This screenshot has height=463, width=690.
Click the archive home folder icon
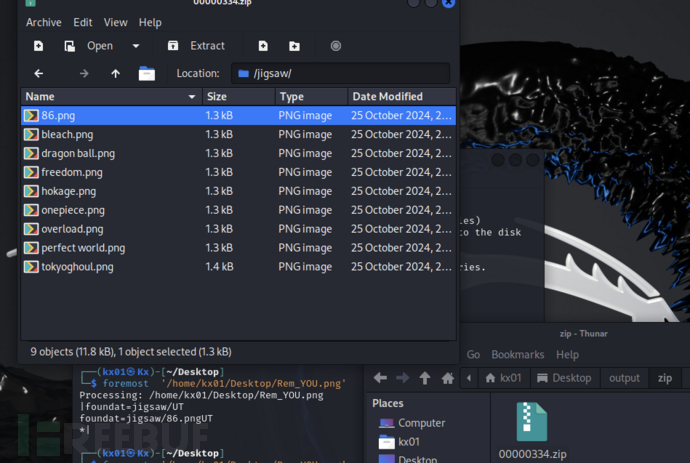click(x=147, y=74)
